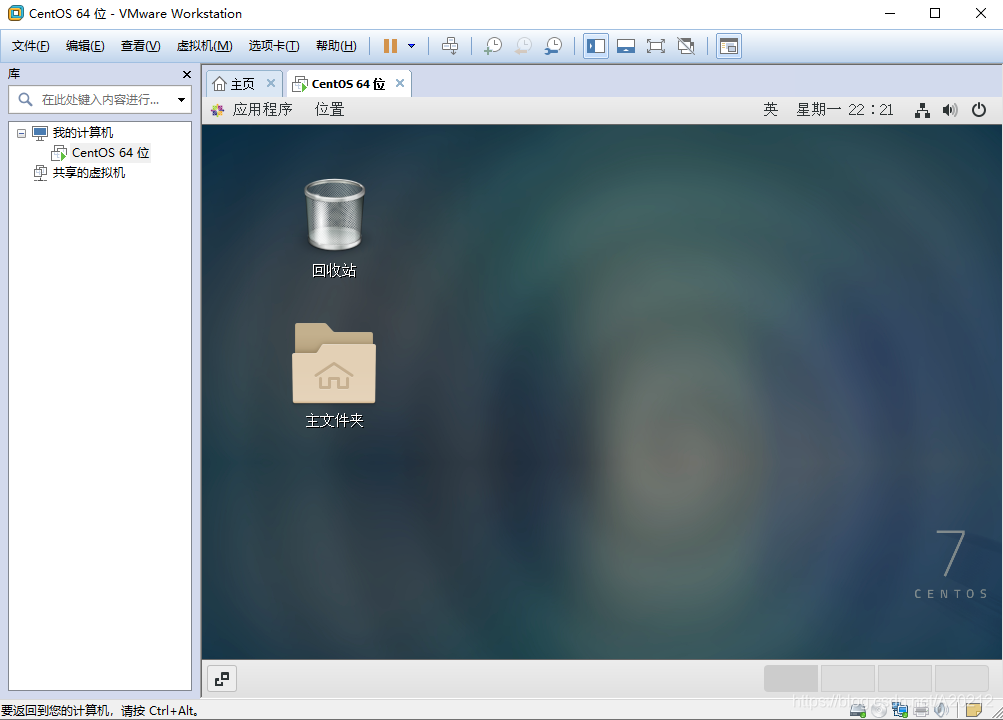Image resolution: width=1003 pixels, height=720 pixels.
Task: Click the window list toggle in CentOS bottom panel
Action: (222, 679)
